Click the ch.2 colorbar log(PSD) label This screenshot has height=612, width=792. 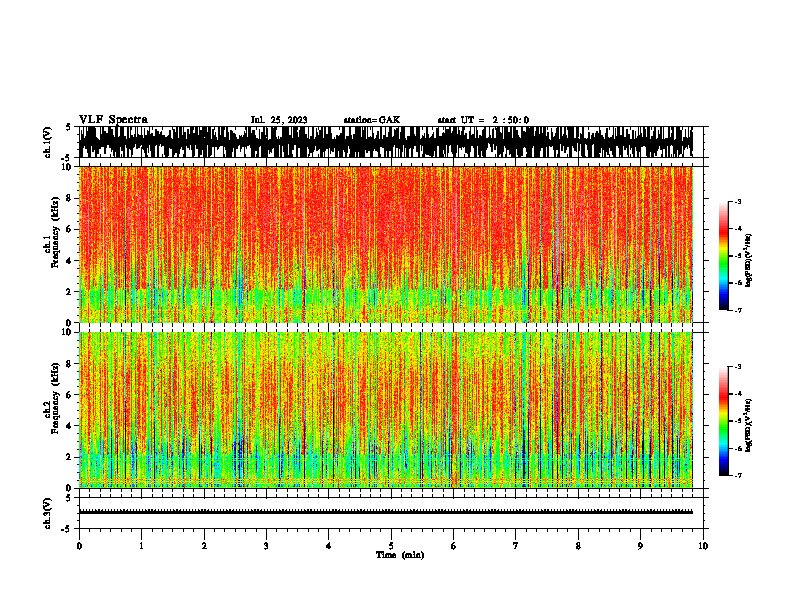point(749,425)
